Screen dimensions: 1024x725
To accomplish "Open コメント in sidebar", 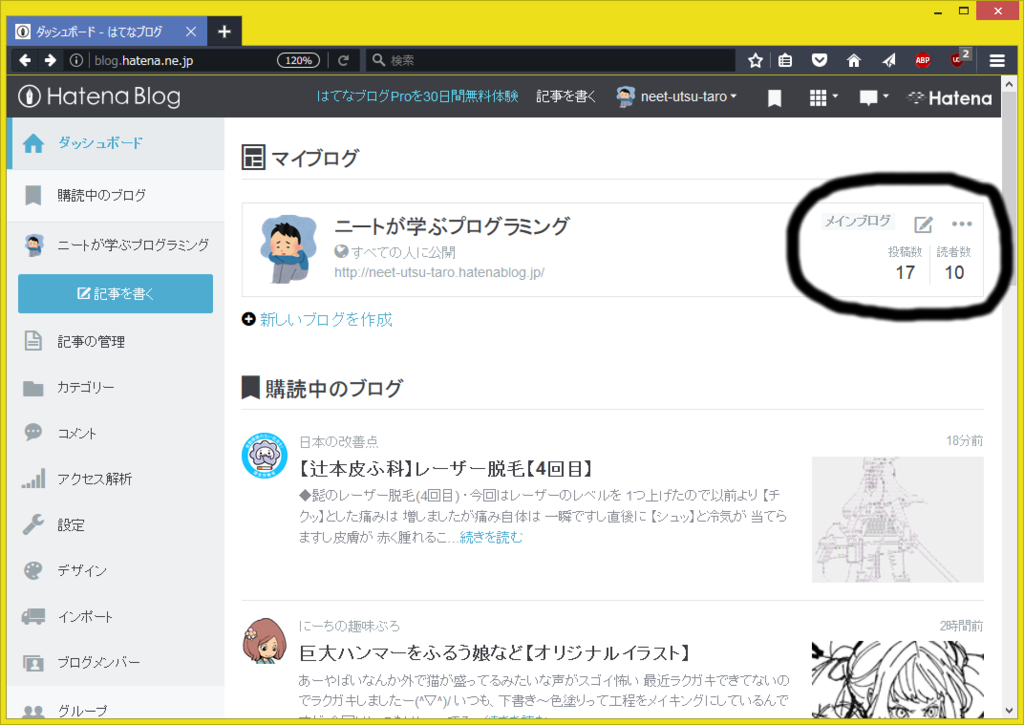I will pos(116,433).
